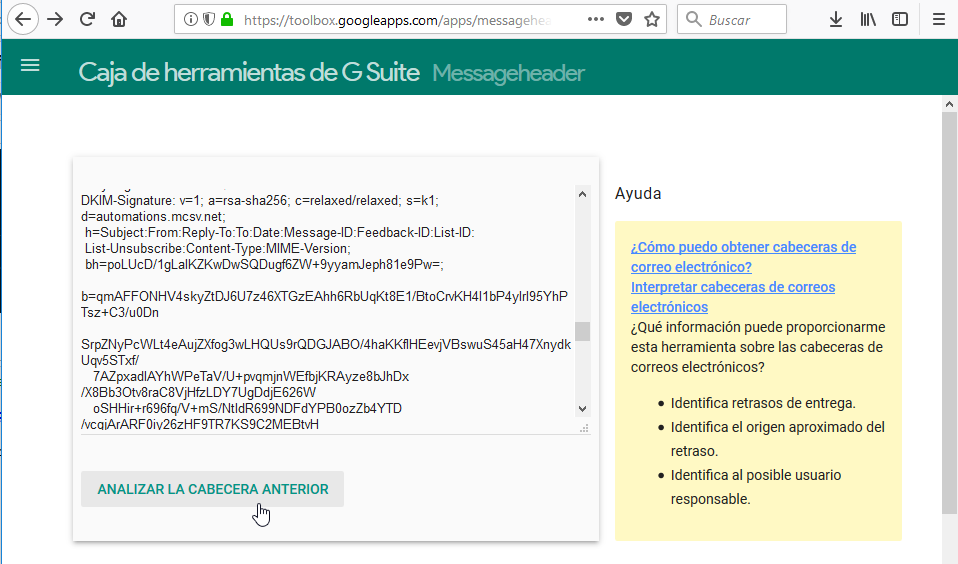Go forward with the browser forward arrow
This screenshot has height=564, width=958.
tap(55, 20)
